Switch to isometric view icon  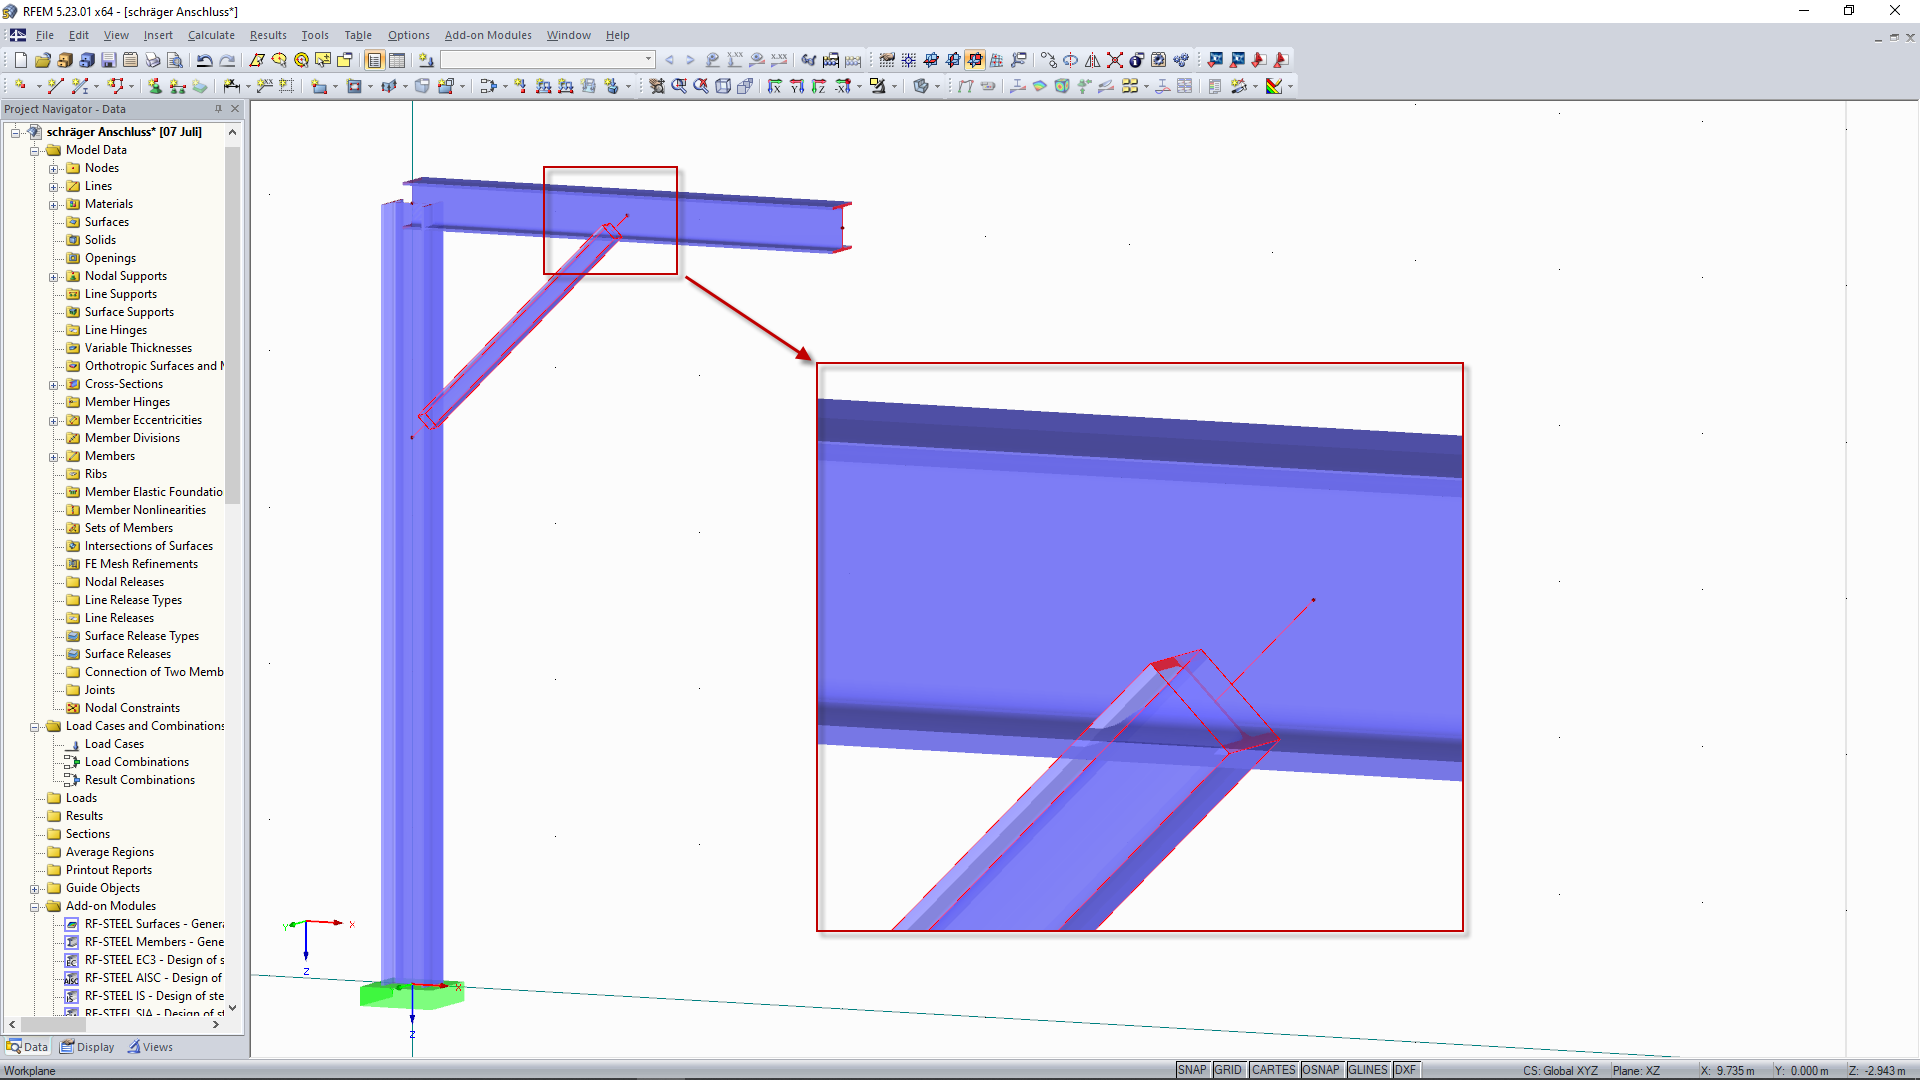(722, 85)
